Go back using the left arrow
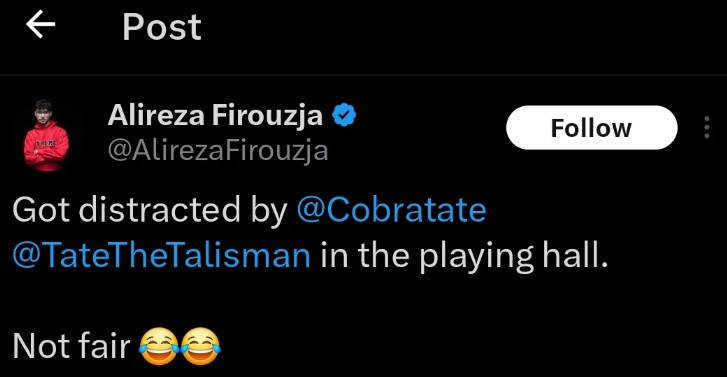This screenshot has width=727, height=377. 41,25
